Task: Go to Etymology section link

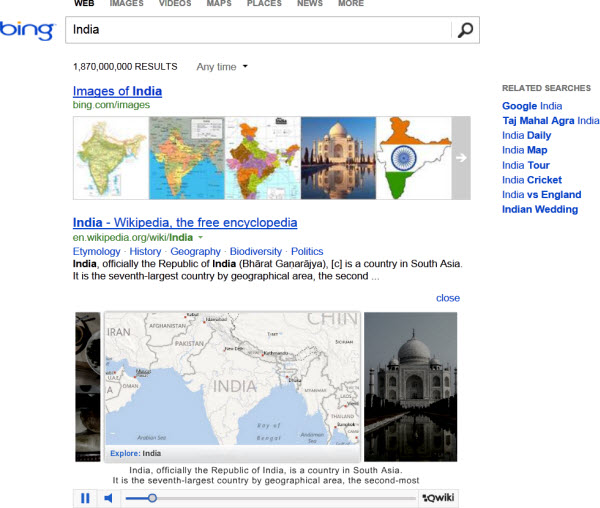Action: [96, 251]
